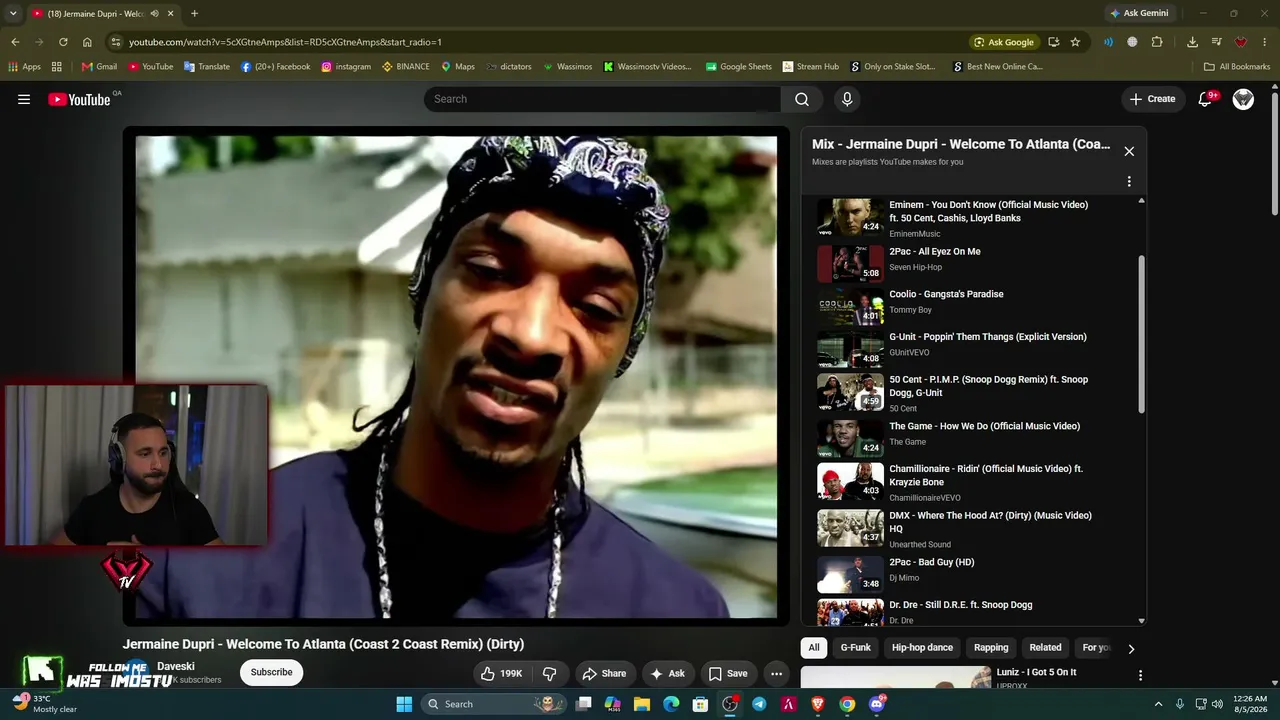
Task: Show hidden system tray icons
Action: [x=1158, y=704]
